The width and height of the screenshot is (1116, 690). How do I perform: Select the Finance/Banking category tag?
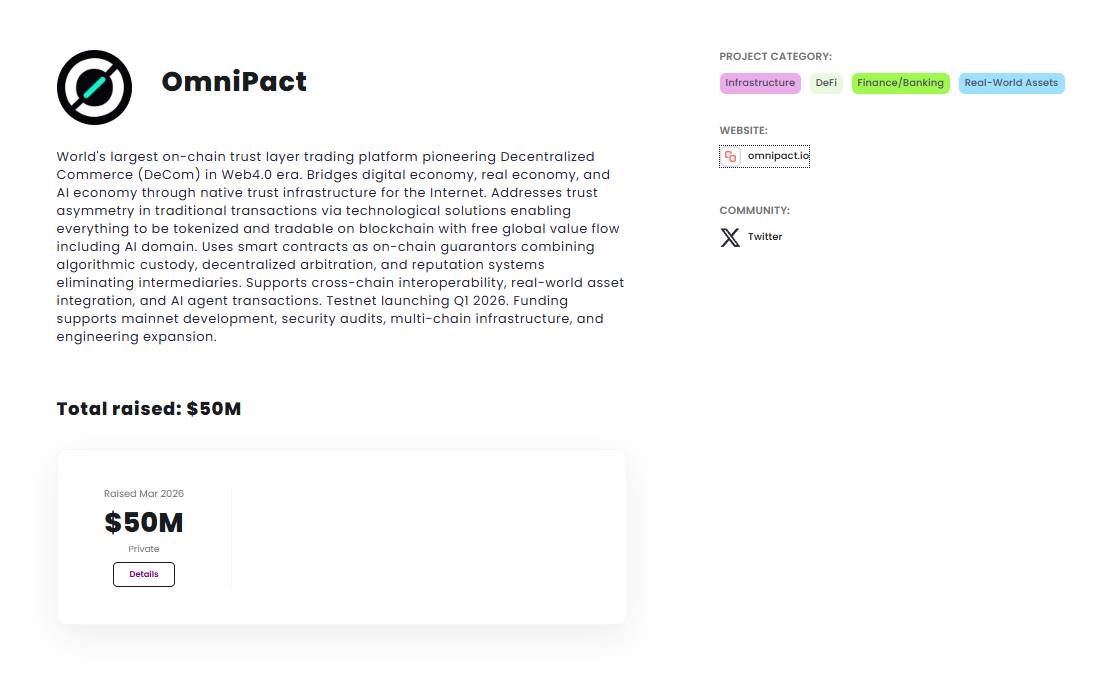[x=900, y=83]
